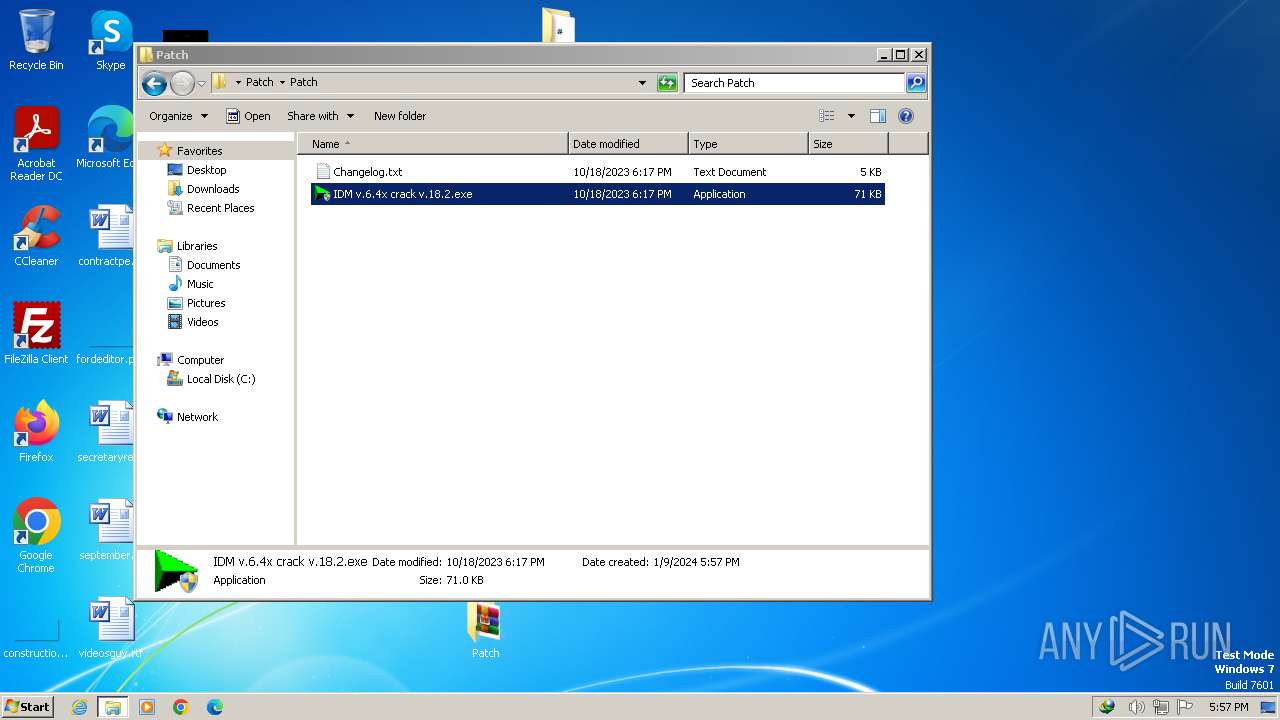
Task: Click the Google Chrome desktop icon
Action: pos(36,536)
